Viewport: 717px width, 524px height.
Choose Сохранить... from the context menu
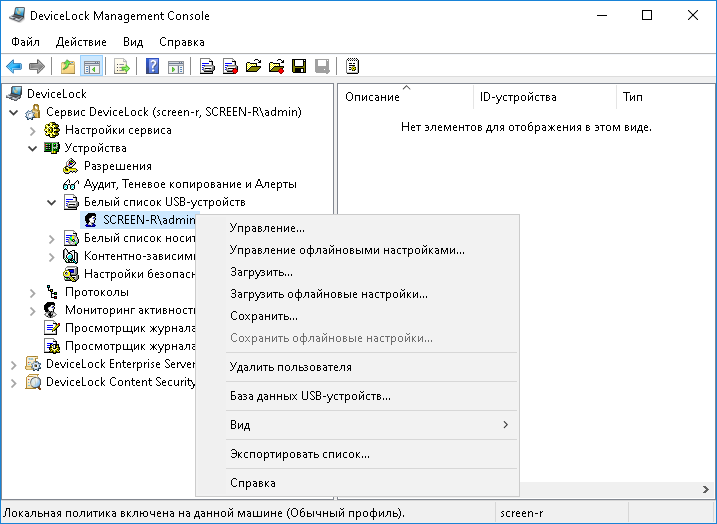(358, 316)
